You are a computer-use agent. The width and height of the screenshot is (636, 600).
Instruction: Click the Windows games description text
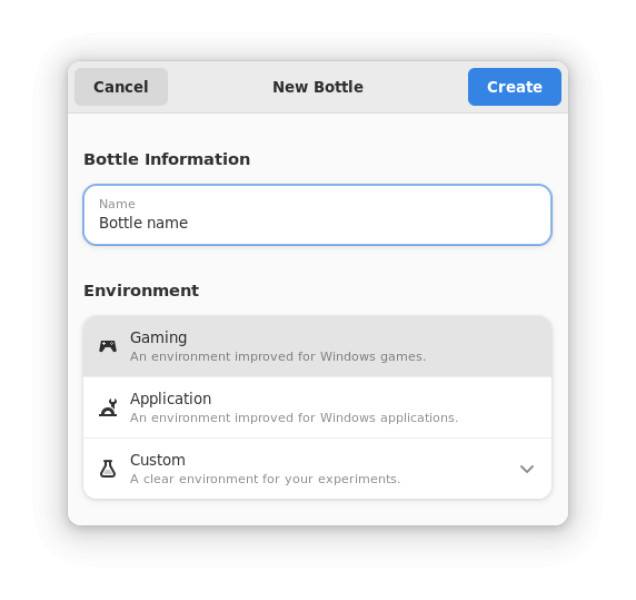click(x=277, y=357)
